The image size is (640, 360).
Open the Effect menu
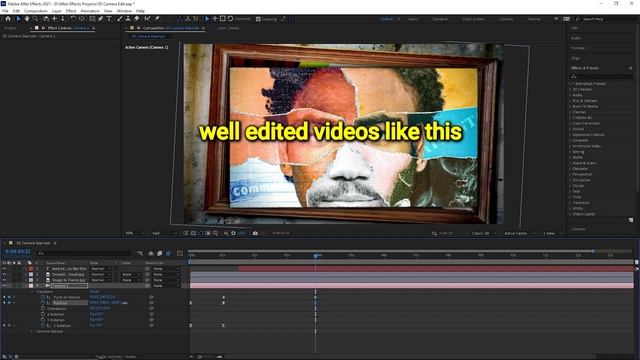(x=71, y=11)
